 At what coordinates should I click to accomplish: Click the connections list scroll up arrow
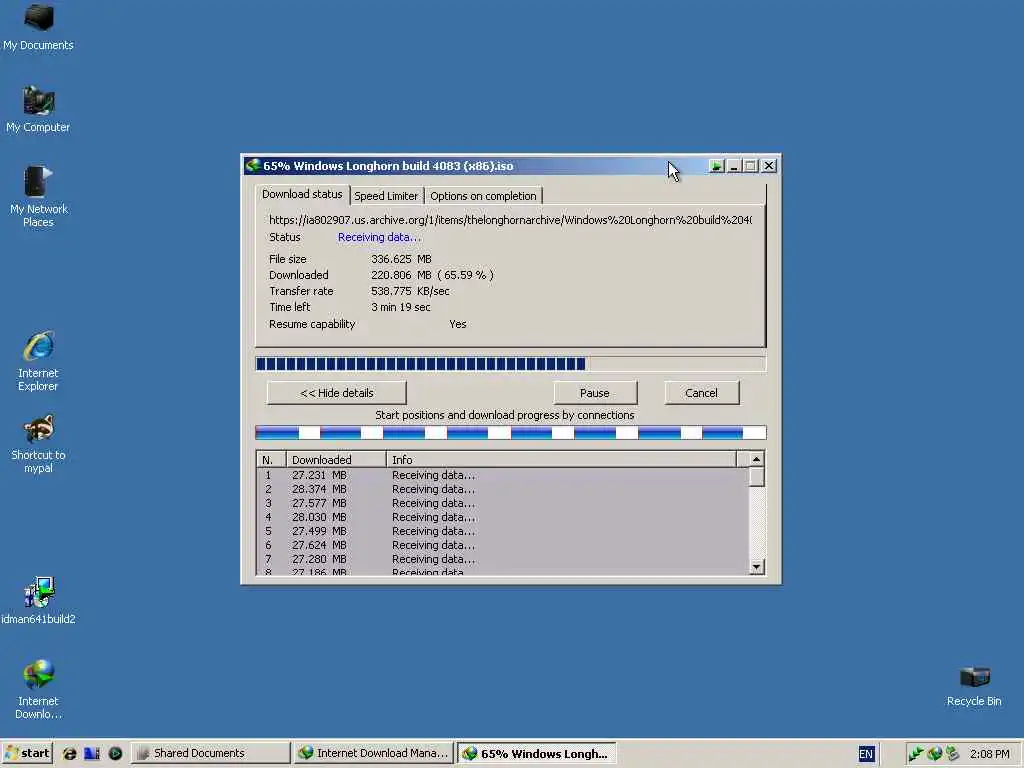point(756,459)
